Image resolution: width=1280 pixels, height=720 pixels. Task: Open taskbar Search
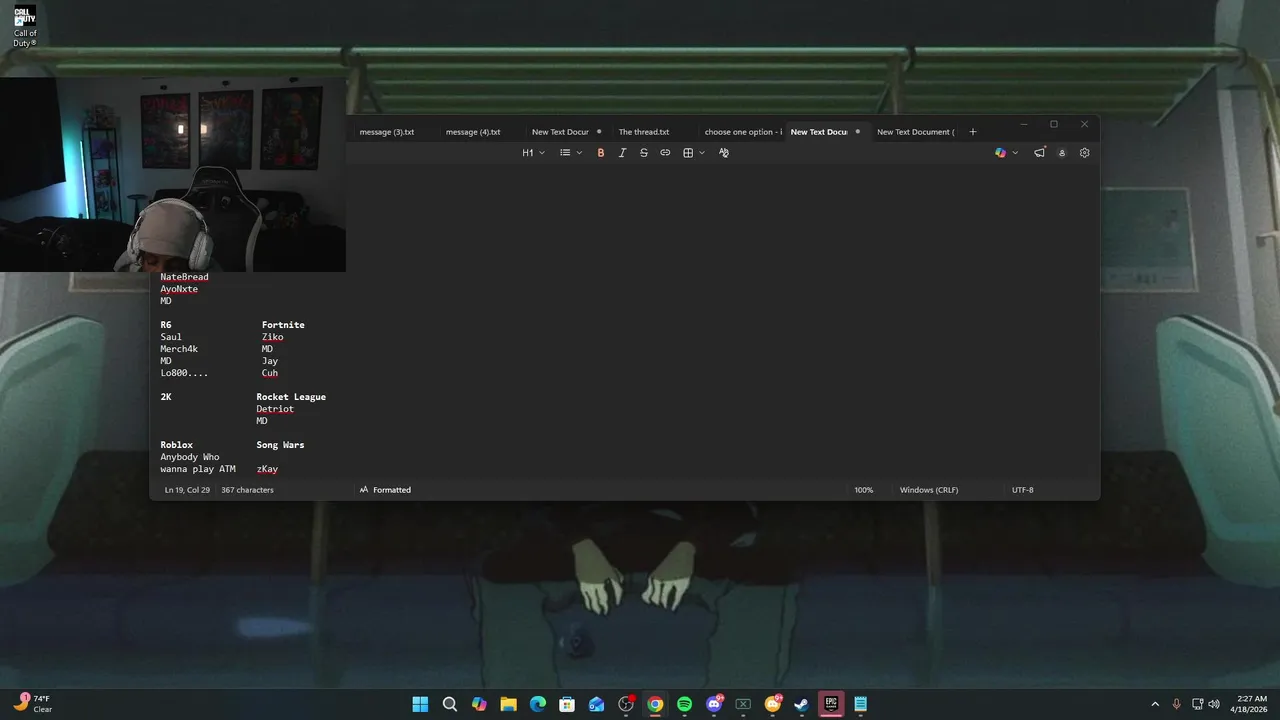click(450, 704)
